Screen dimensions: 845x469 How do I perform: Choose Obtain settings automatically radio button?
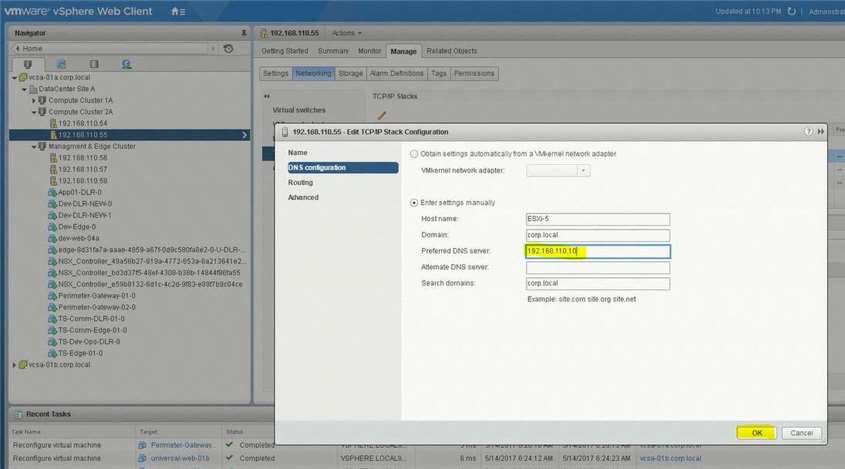click(x=414, y=154)
